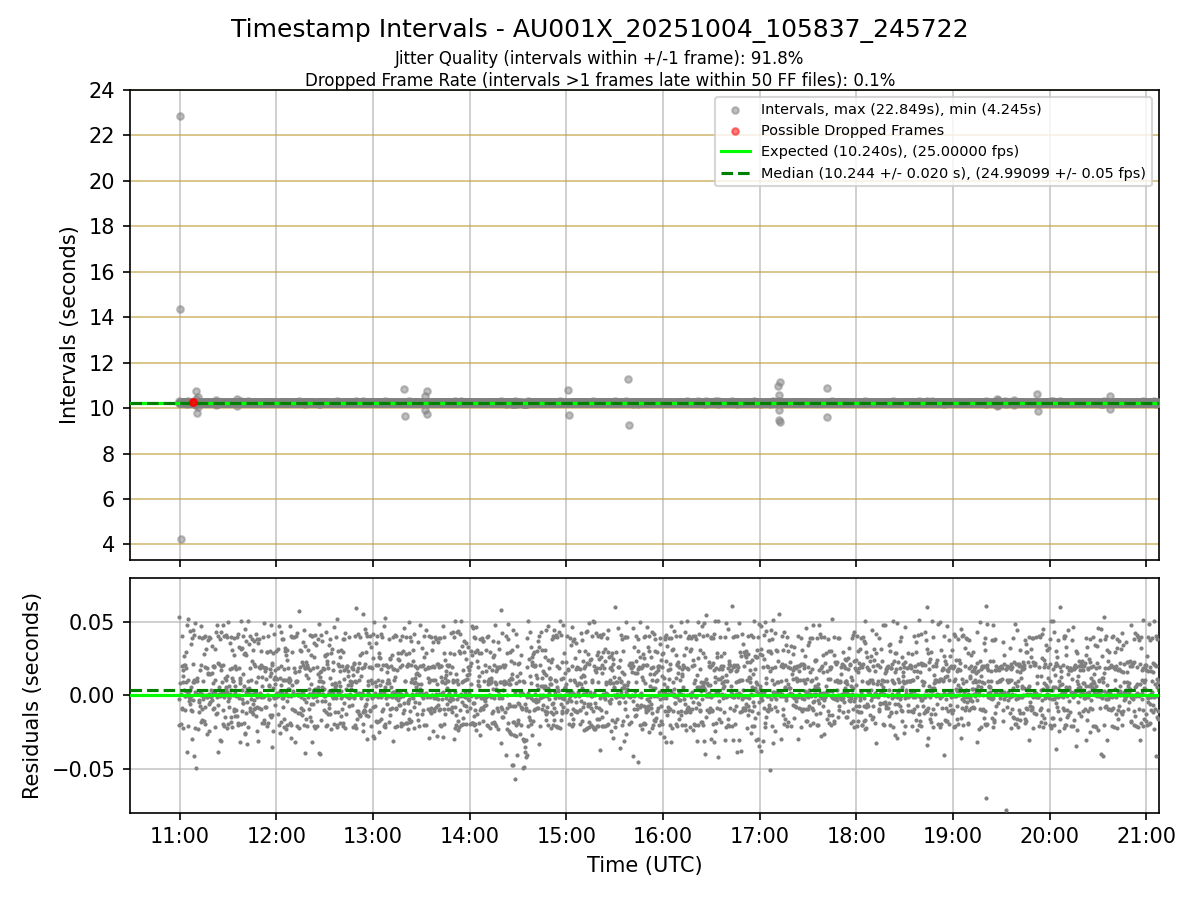Click the '21:00' x-axis tick label
1200x900 pixels.
1146,834
